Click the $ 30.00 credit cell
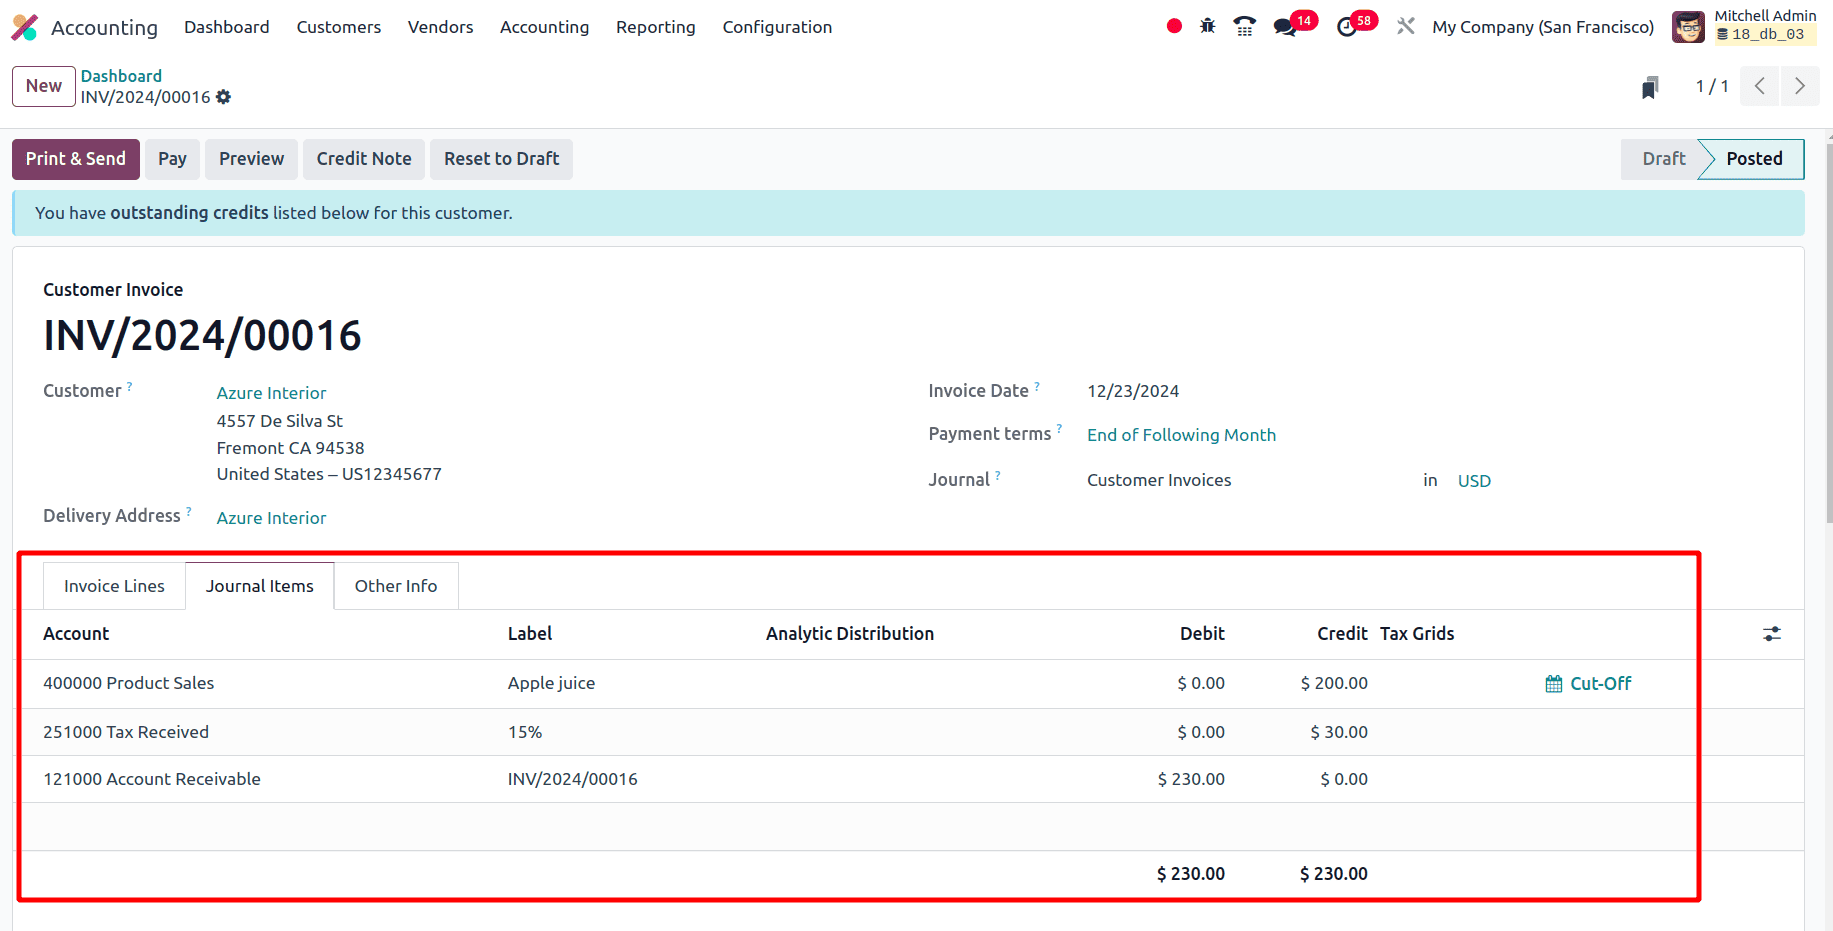1833x931 pixels. (1339, 732)
